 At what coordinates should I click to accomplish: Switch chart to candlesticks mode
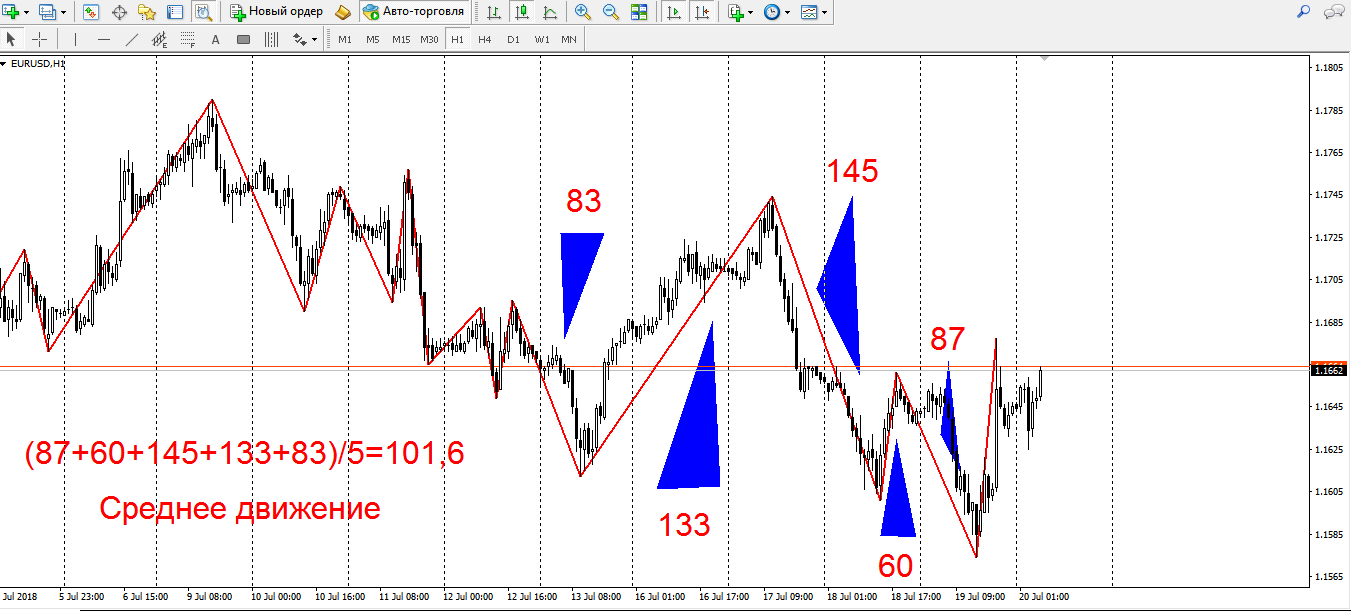[522, 12]
